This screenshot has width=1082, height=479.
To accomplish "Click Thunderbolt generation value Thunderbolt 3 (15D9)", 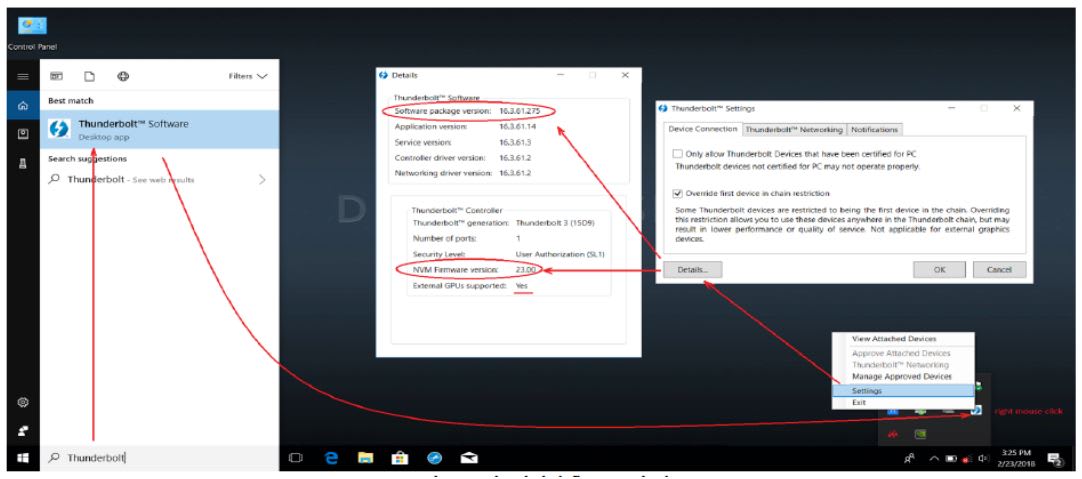I will [x=555, y=223].
